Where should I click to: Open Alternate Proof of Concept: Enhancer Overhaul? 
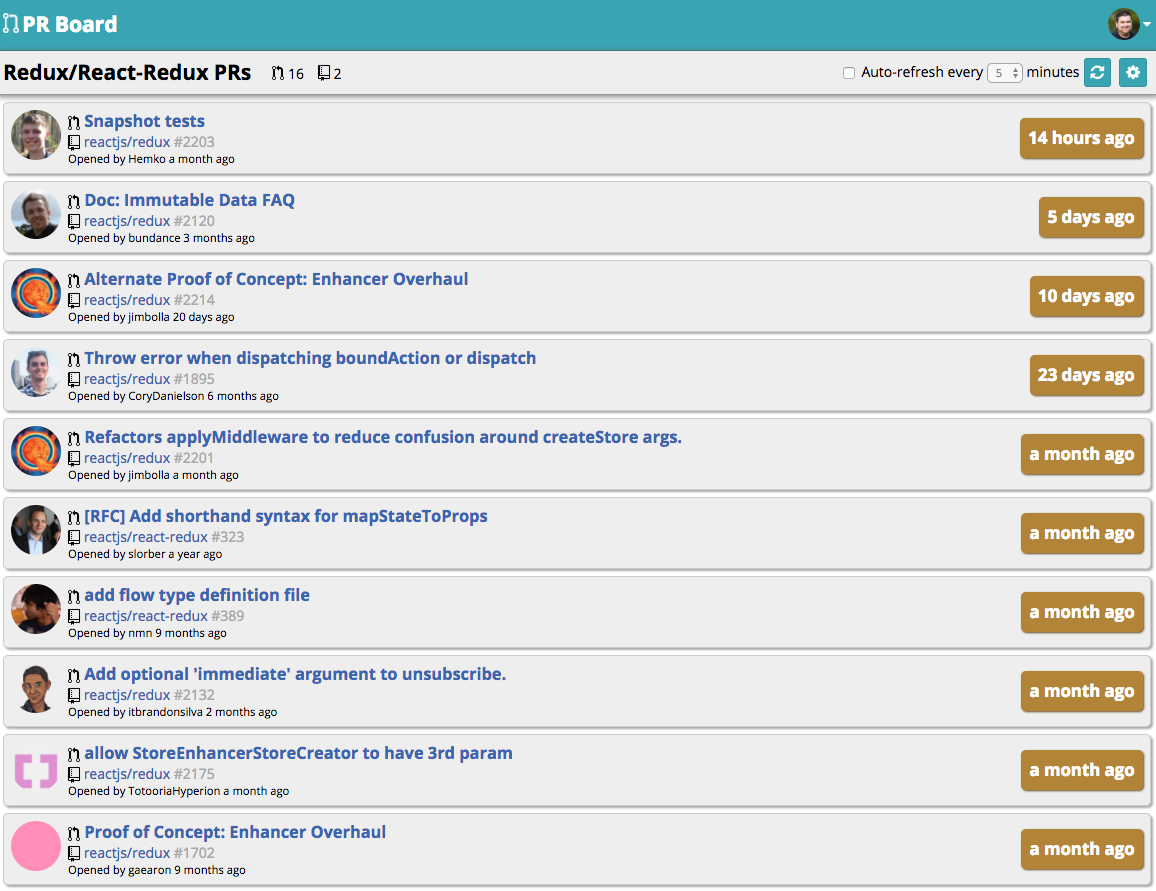pos(276,279)
